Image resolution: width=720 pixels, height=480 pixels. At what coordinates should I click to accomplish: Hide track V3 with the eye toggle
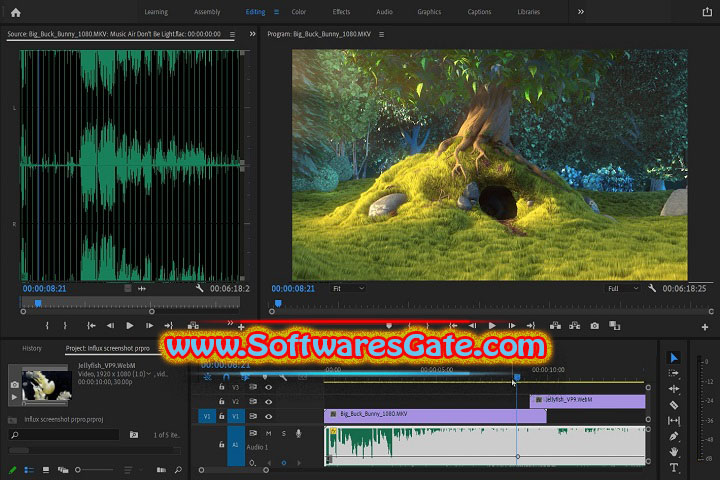click(269, 387)
